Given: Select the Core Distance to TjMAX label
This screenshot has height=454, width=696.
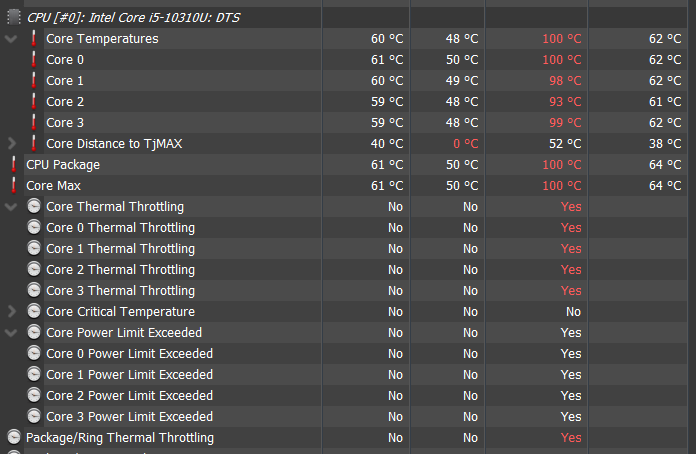Looking at the screenshot, I should [114, 143].
